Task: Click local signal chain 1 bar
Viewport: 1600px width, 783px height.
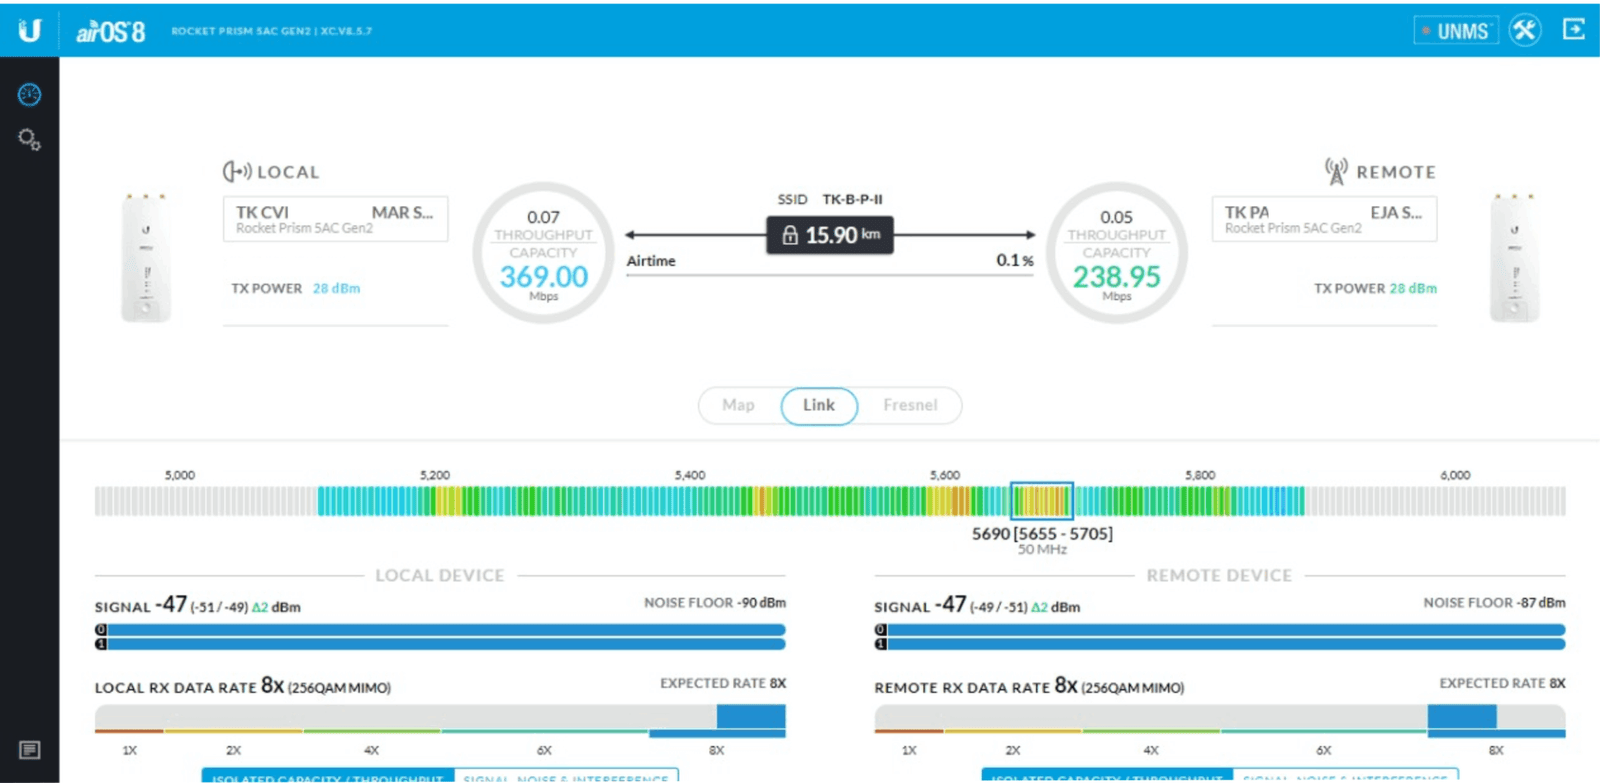Action: click(x=440, y=644)
